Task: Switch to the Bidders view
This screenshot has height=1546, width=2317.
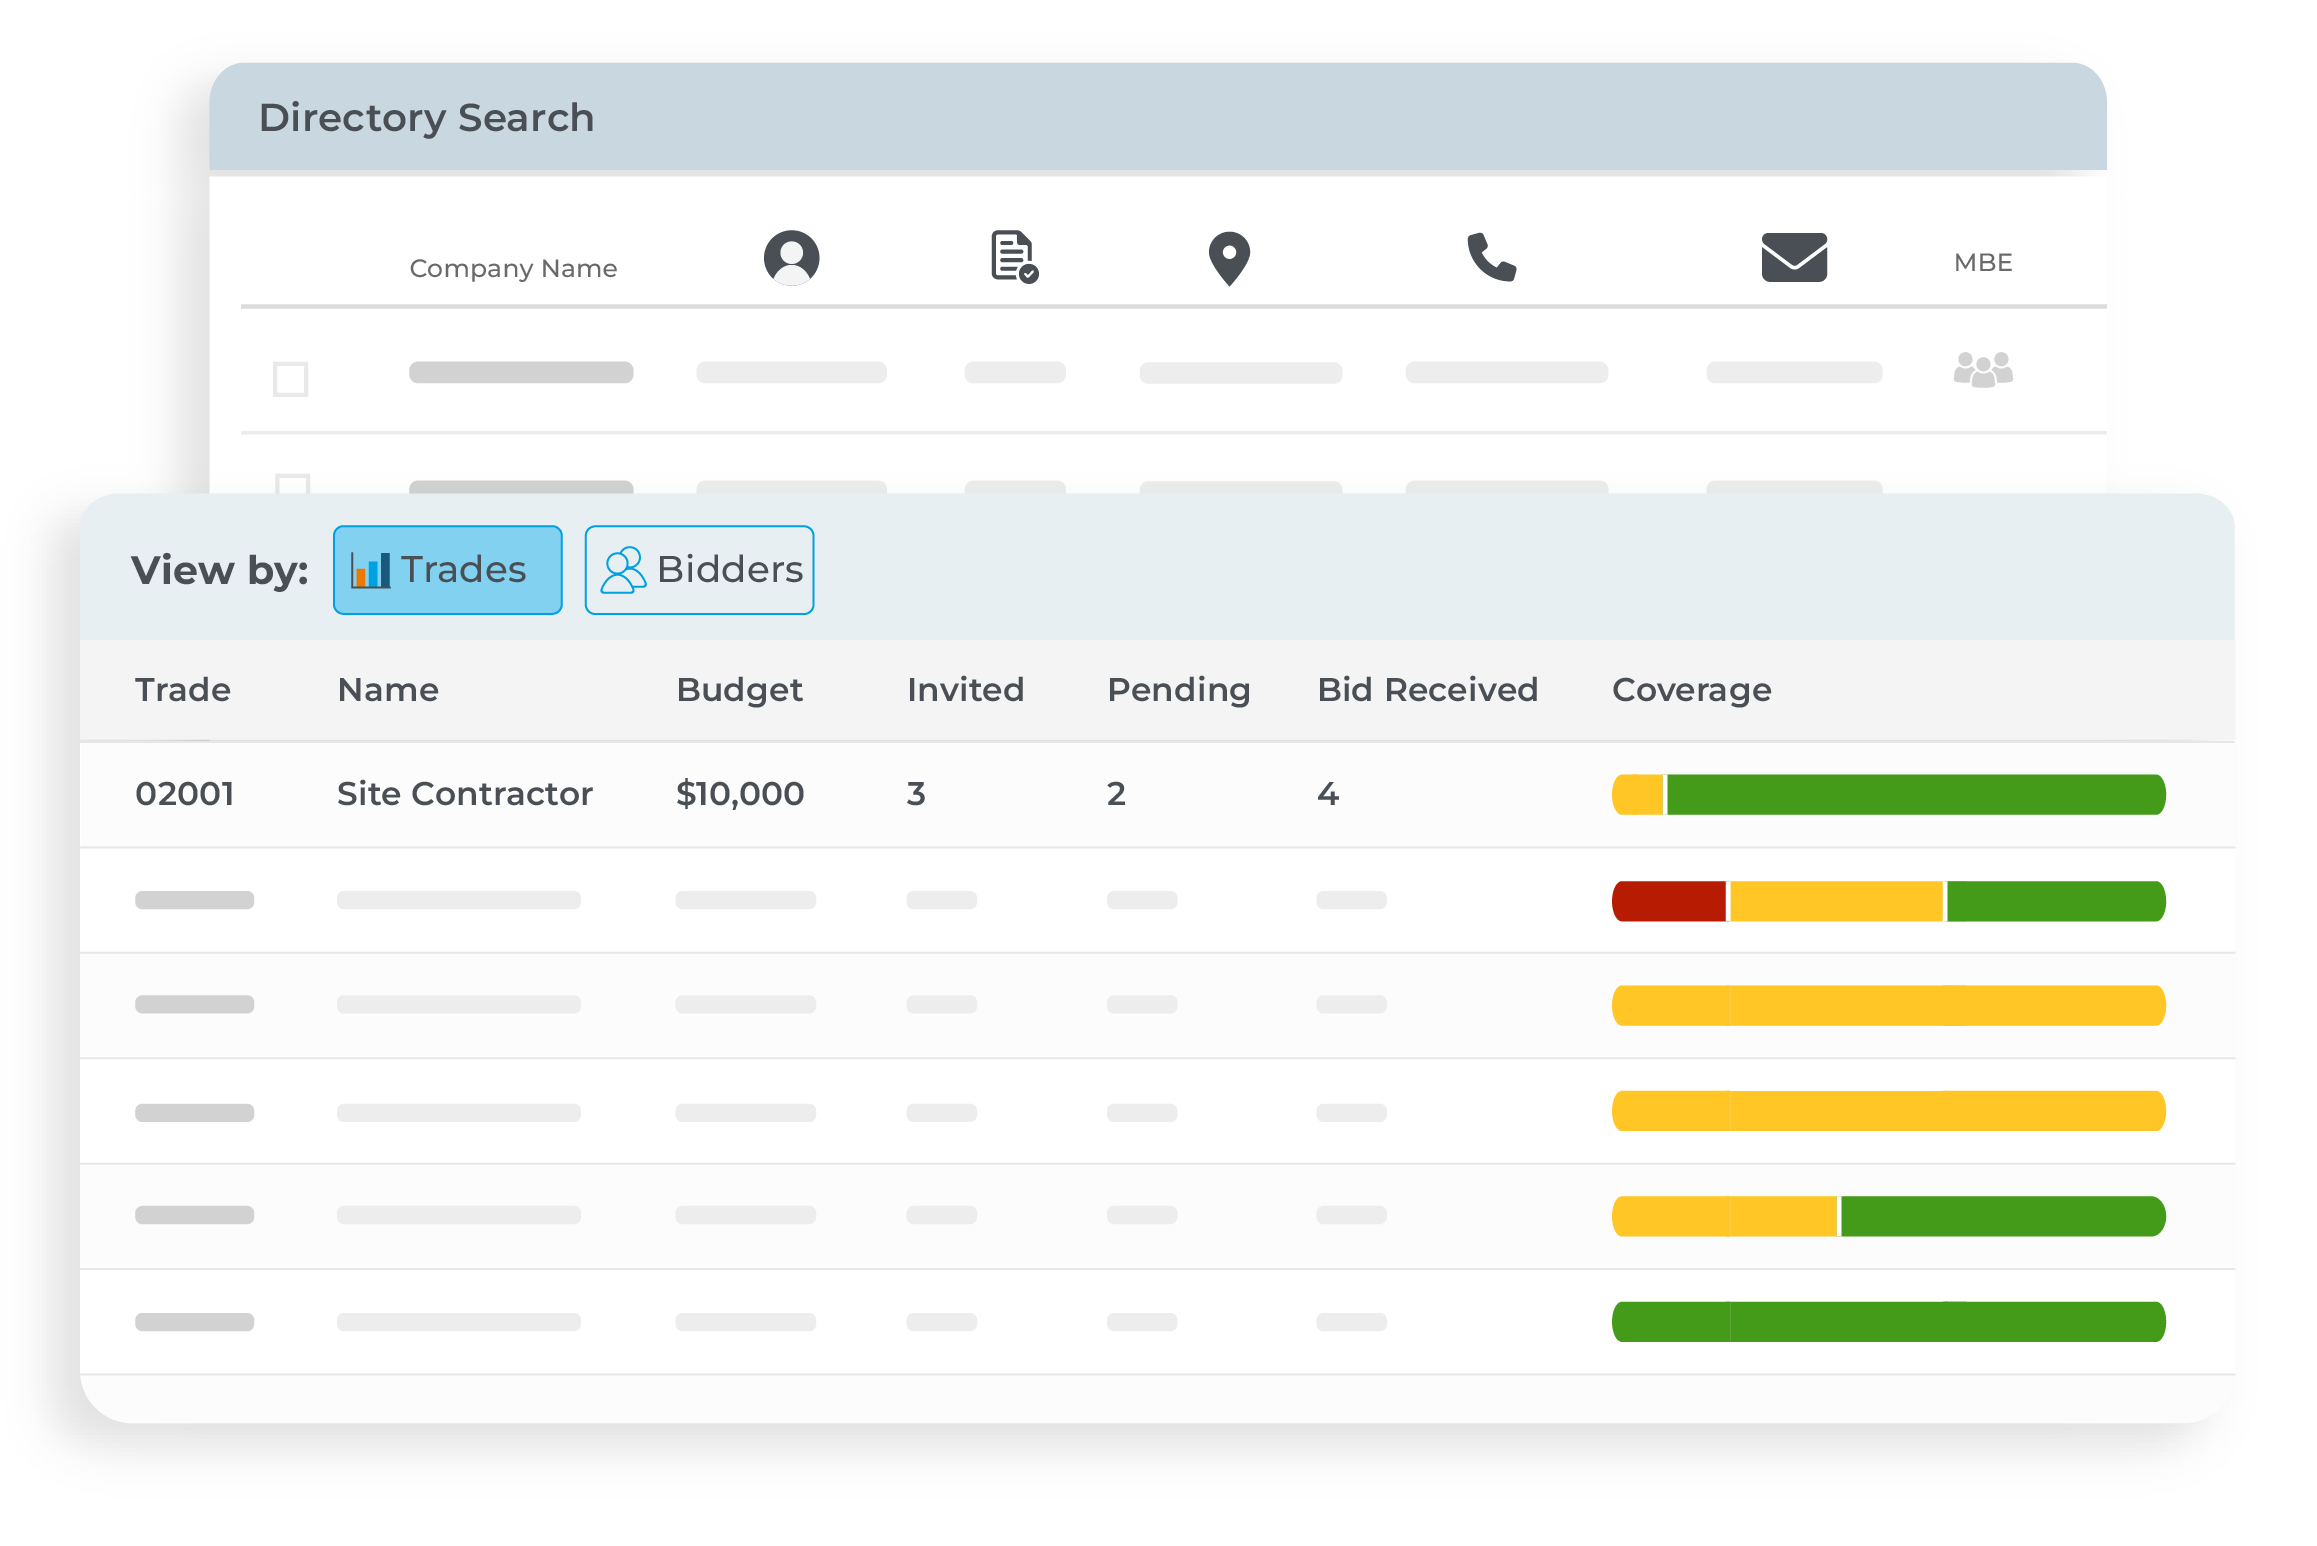Action: click(x=699, y=569)
